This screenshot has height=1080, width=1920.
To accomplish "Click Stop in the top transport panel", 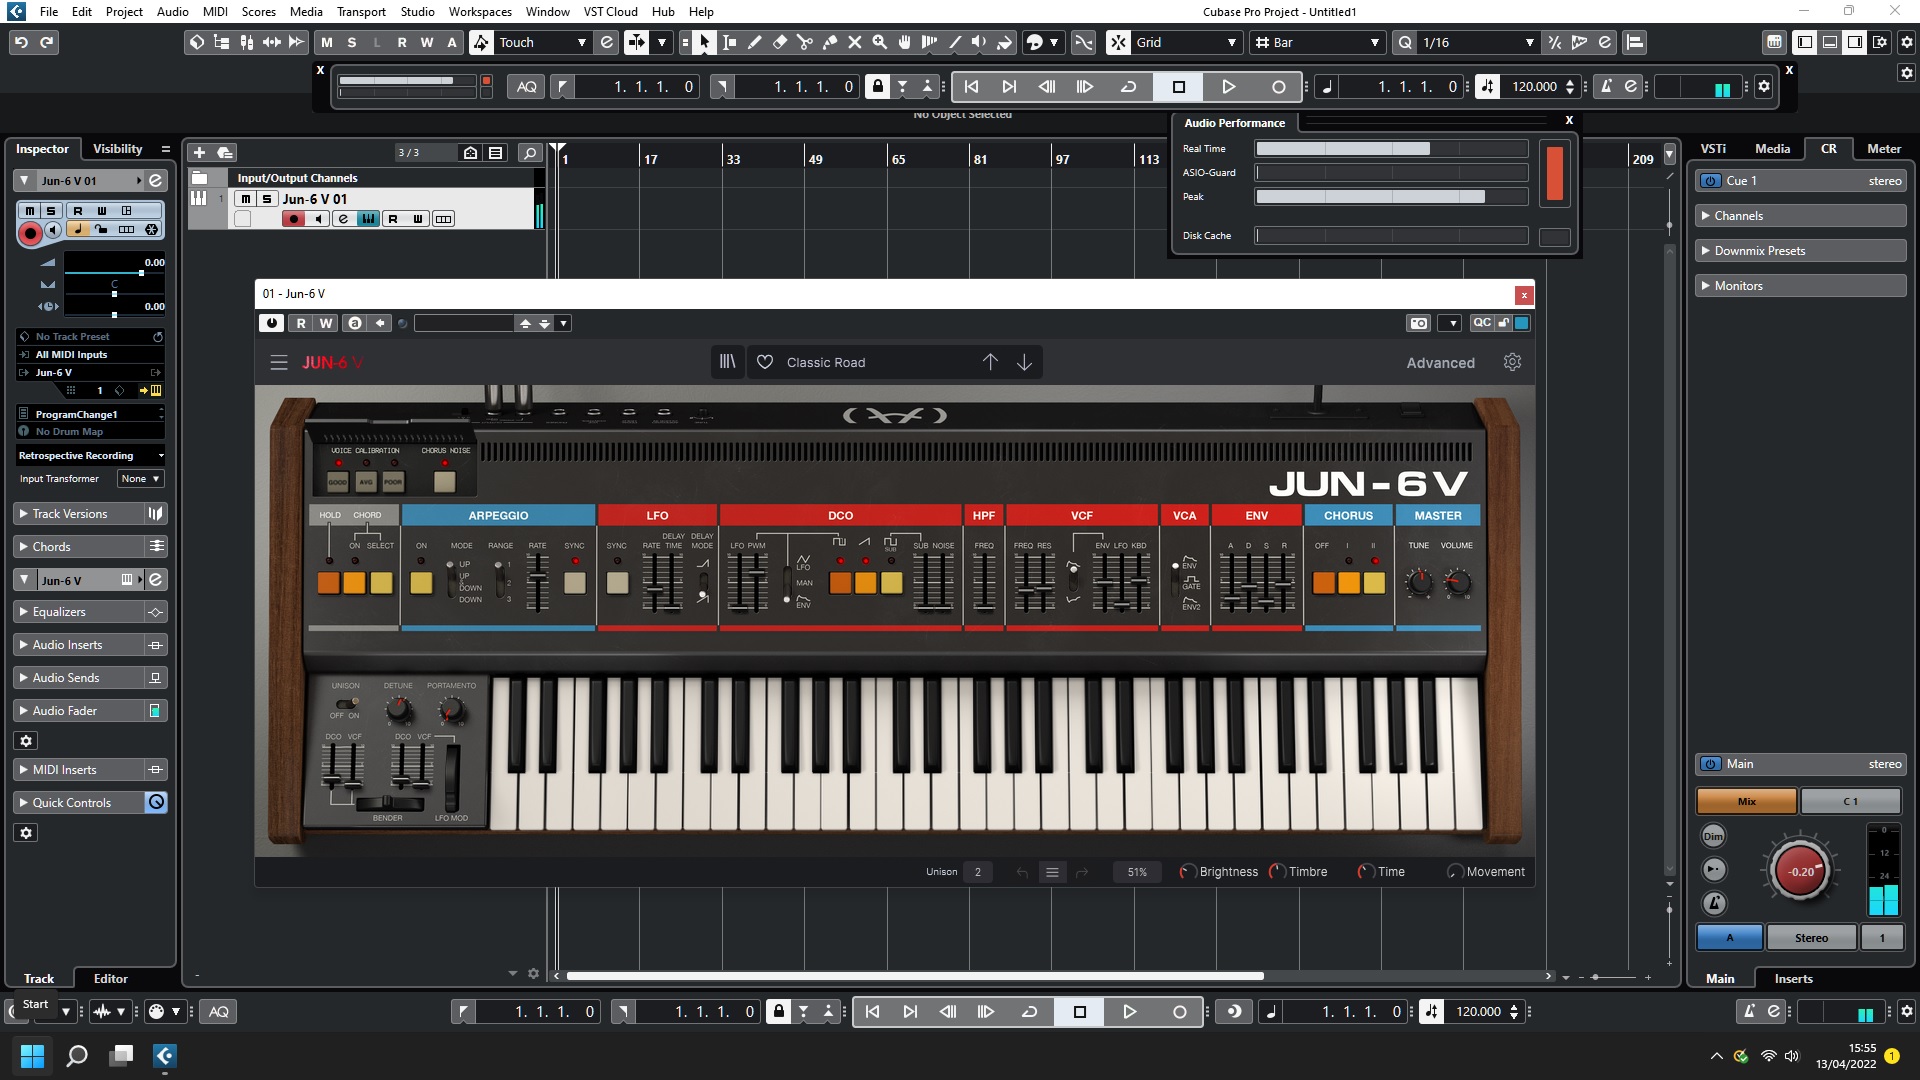I will pos(1179,87).
